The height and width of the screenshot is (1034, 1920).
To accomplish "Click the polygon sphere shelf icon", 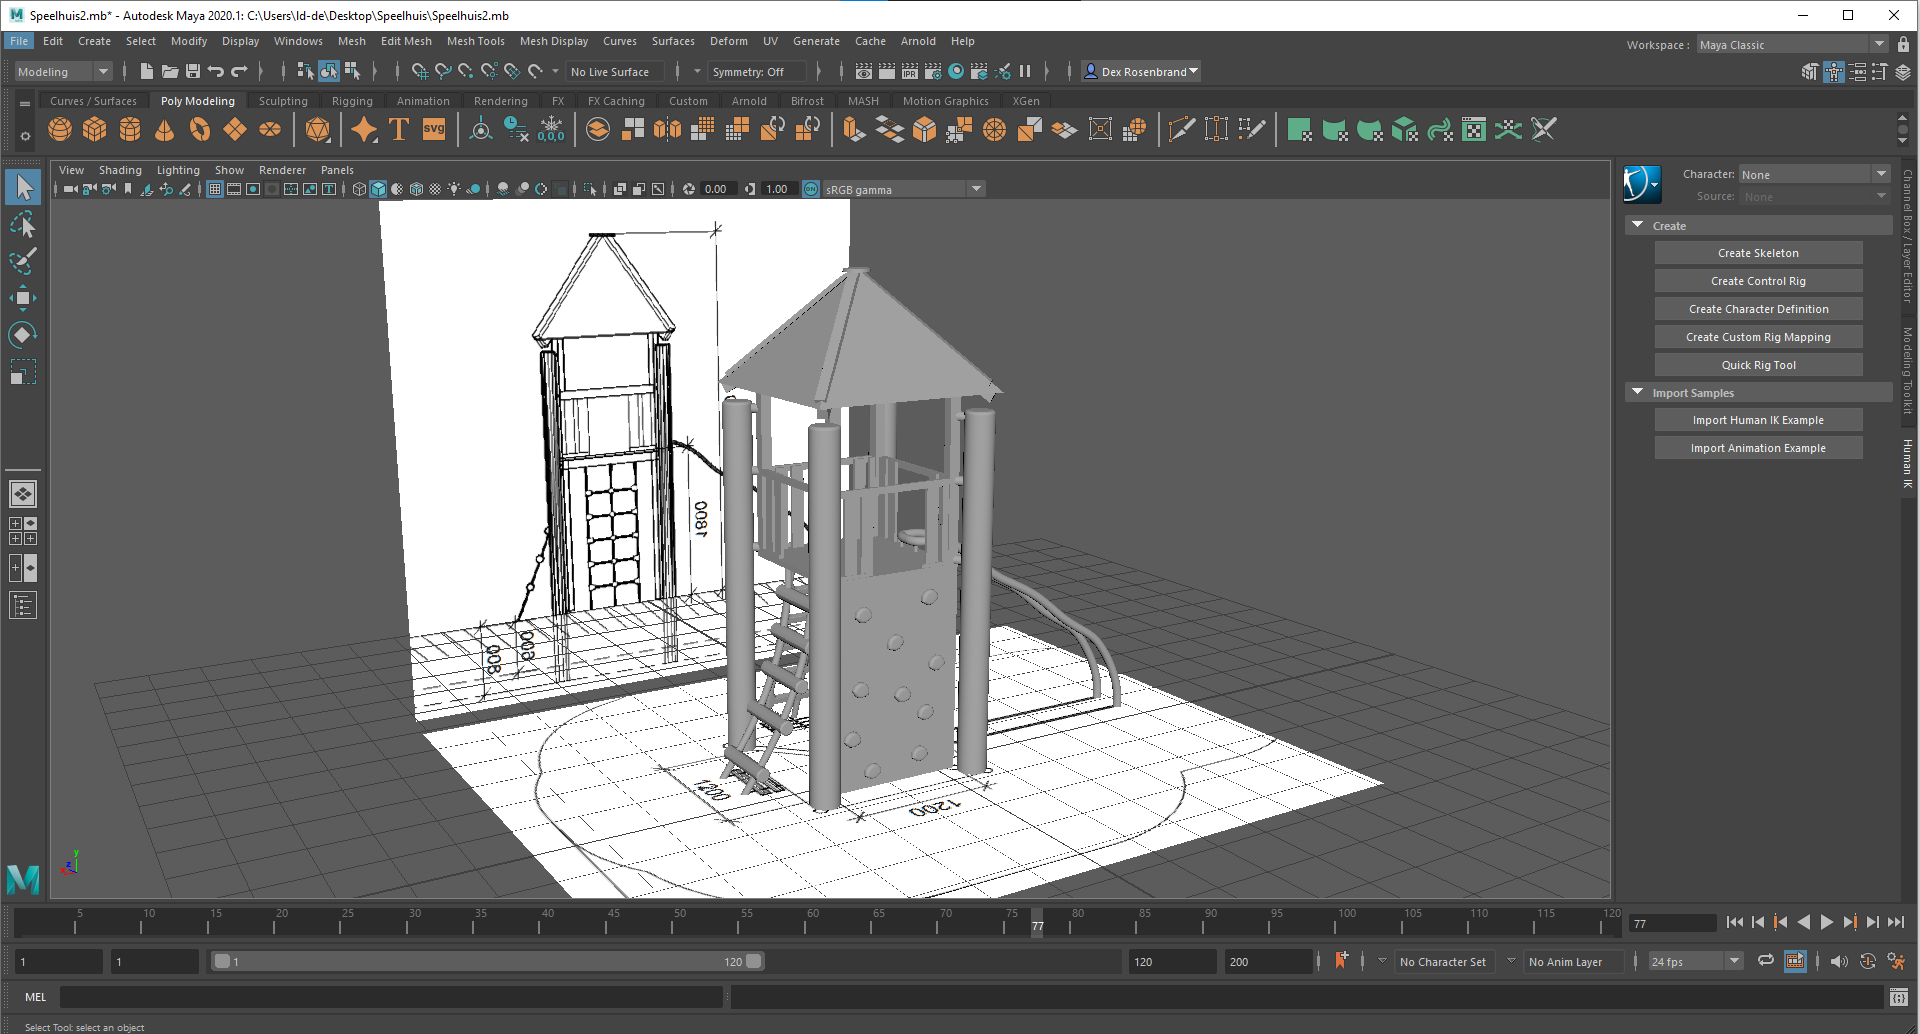I will (60, 130).
